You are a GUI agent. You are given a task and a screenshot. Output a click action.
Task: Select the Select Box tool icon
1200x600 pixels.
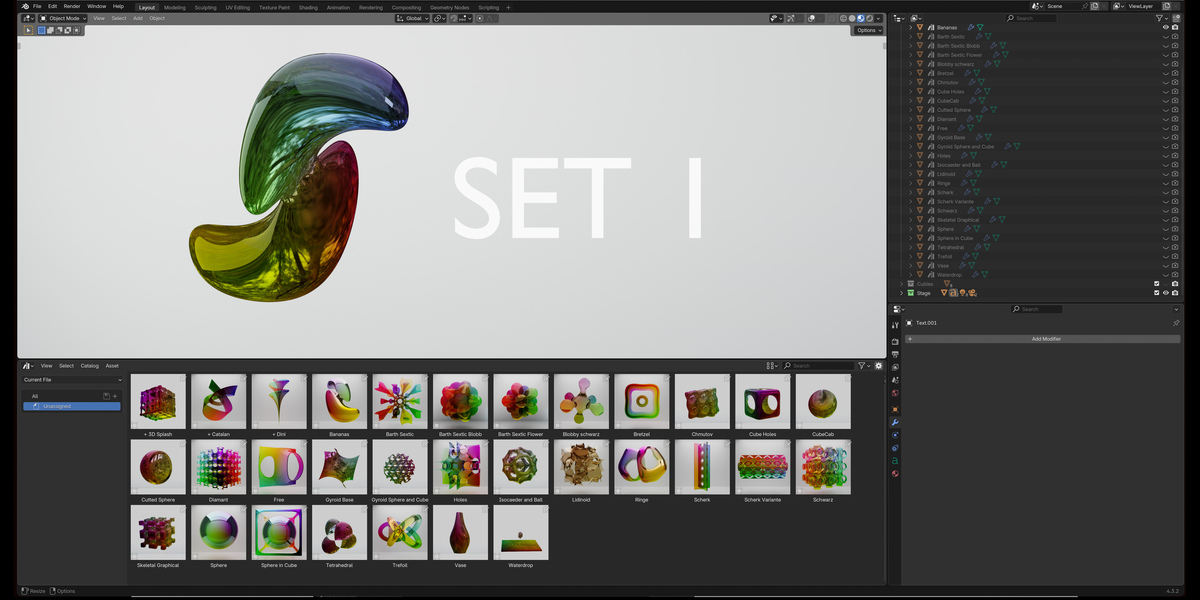pos(28,30)
